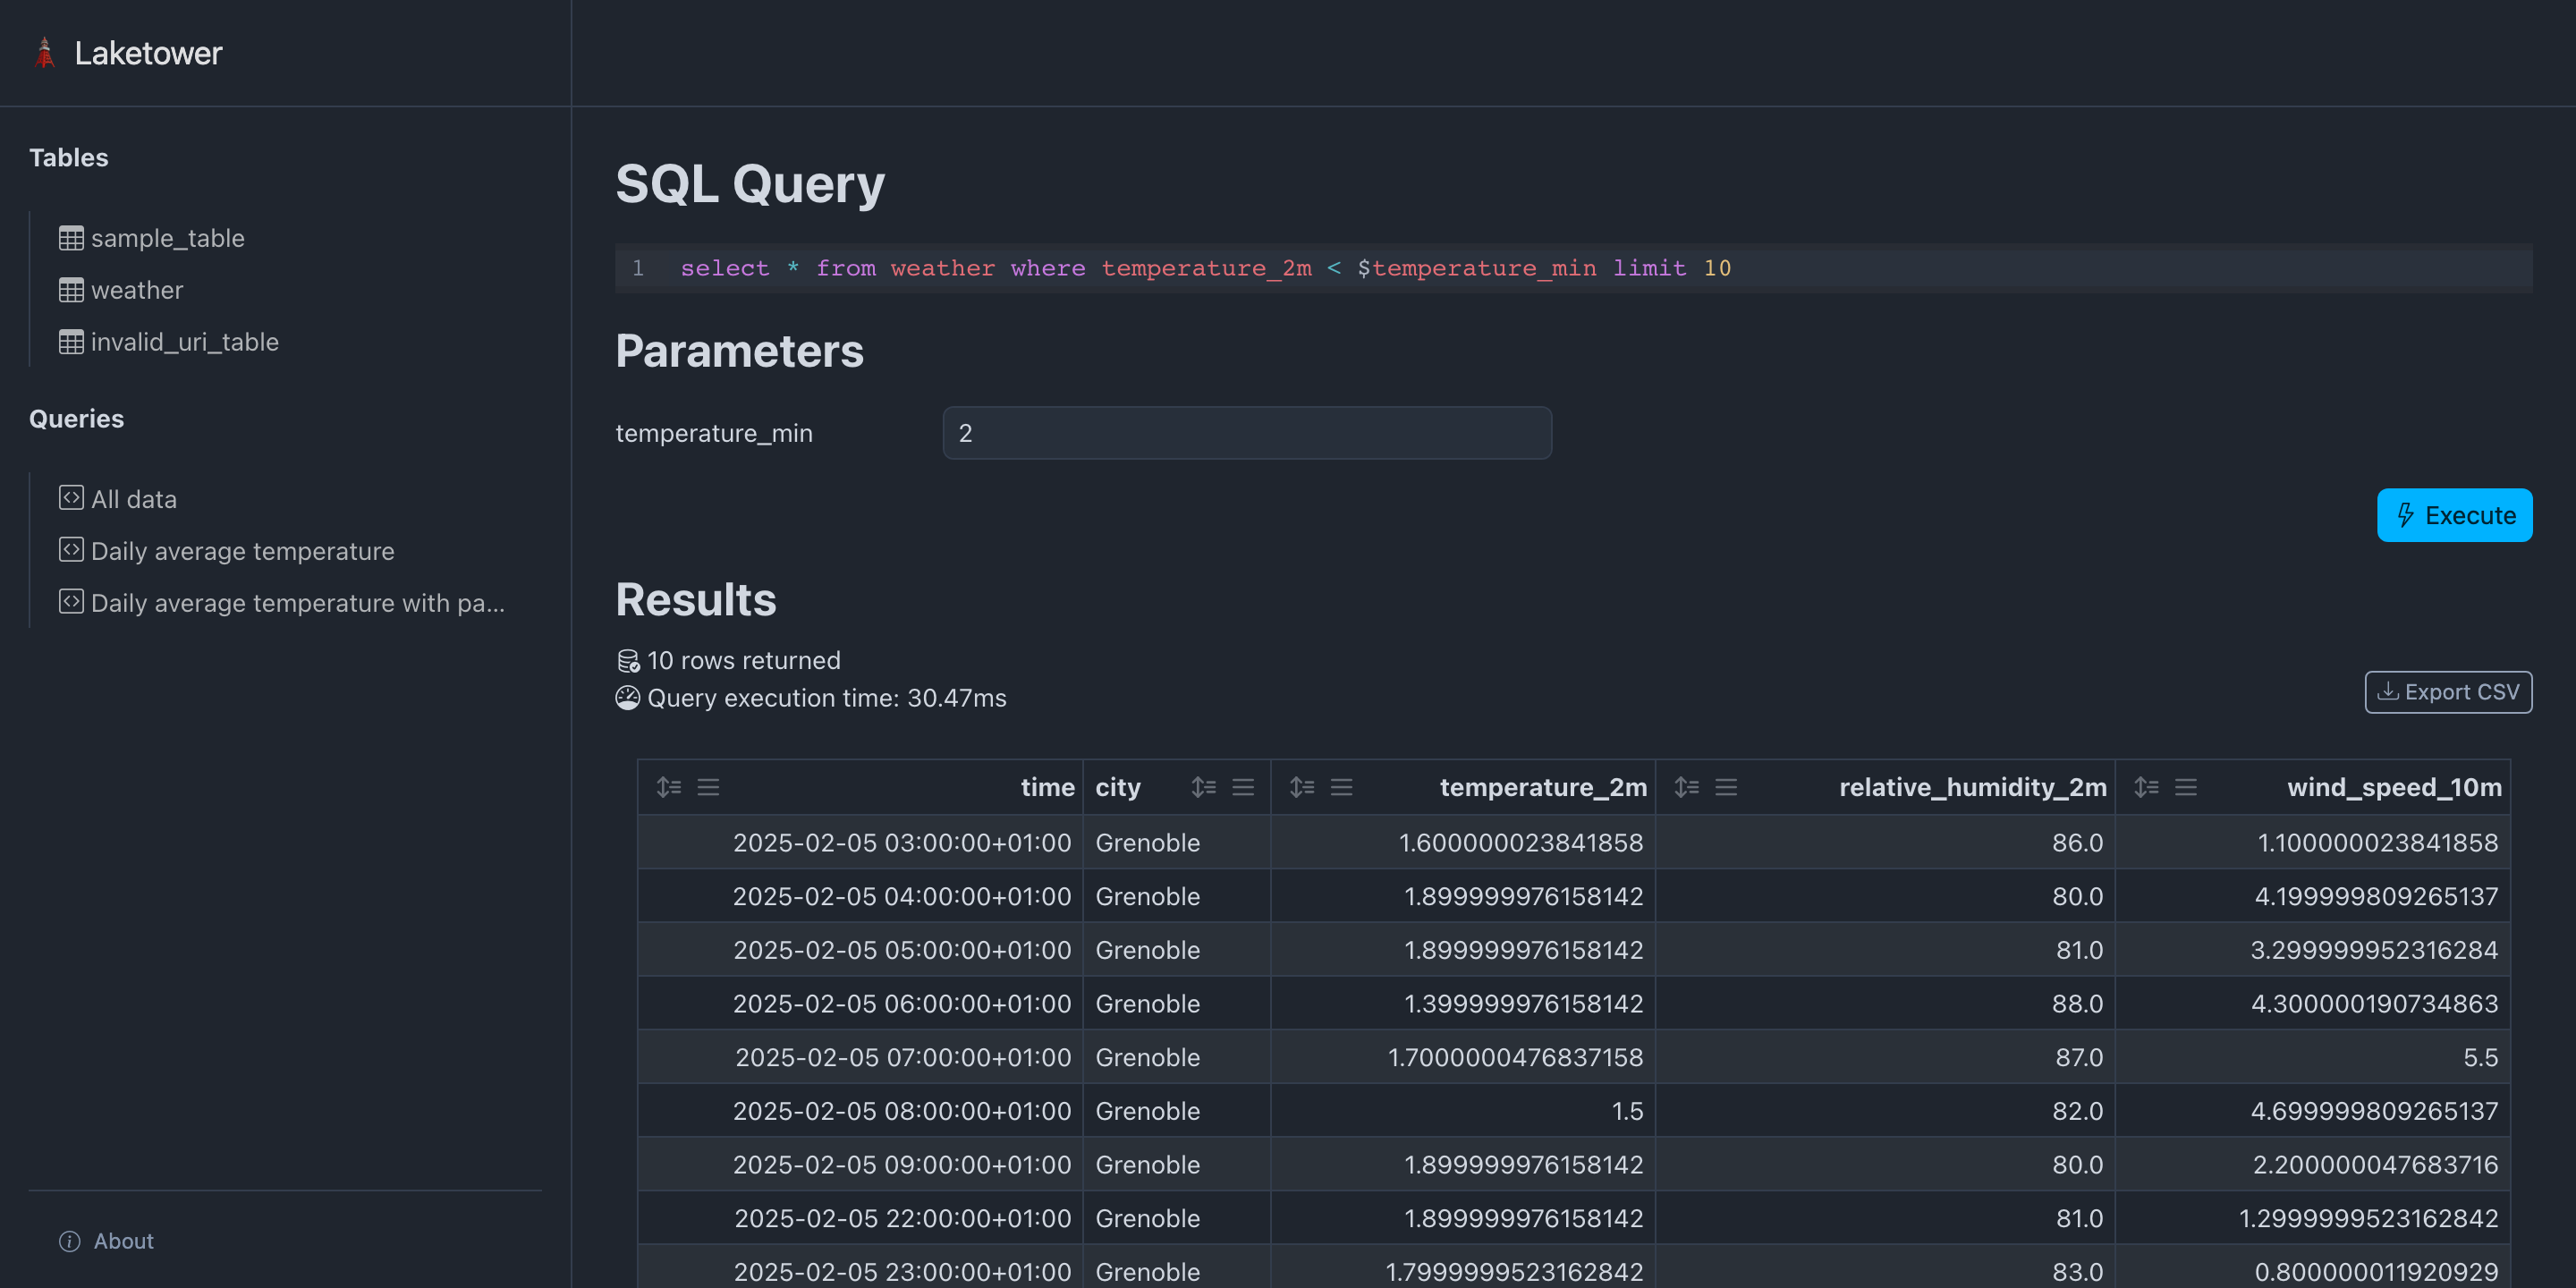Open the time column menu
This screenshot has height=1288, width=2576.
click(x=708, y=786)
